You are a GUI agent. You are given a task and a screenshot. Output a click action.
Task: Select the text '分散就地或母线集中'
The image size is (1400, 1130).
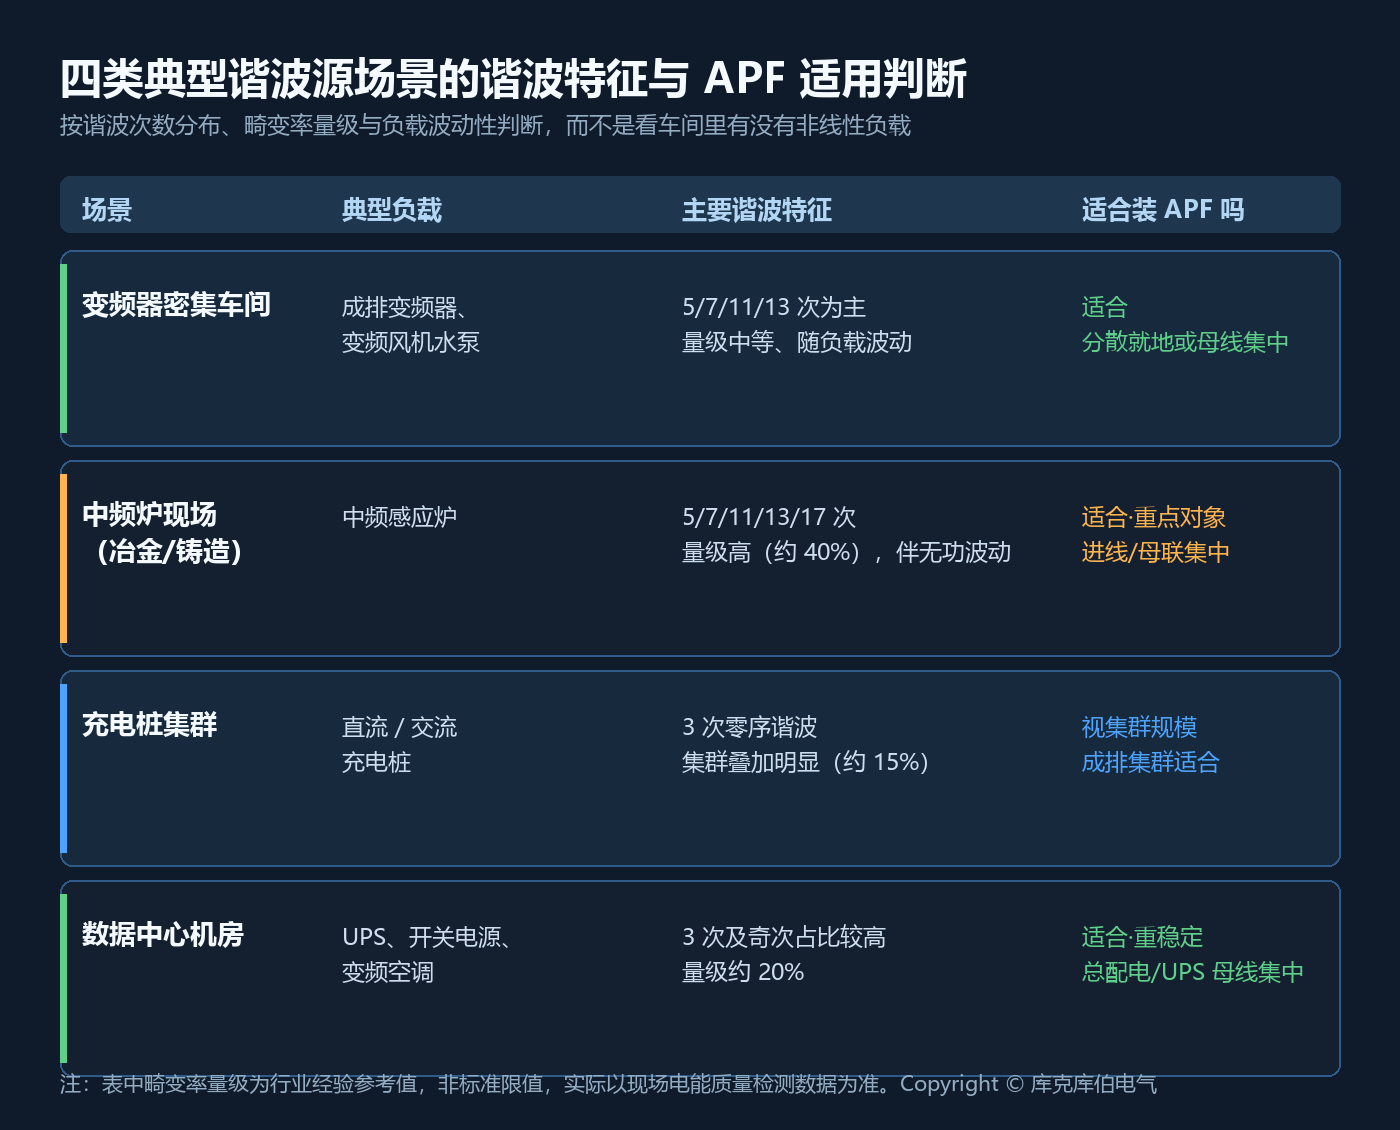[1185, 342]
